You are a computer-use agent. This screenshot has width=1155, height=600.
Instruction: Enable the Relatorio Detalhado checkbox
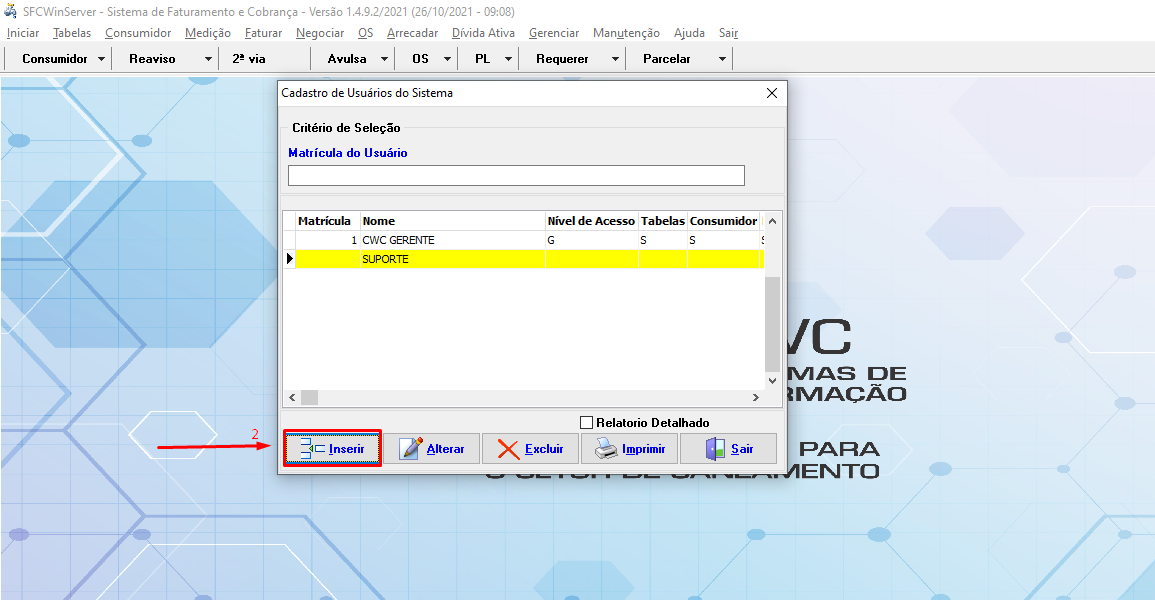(x=587, y=421)
